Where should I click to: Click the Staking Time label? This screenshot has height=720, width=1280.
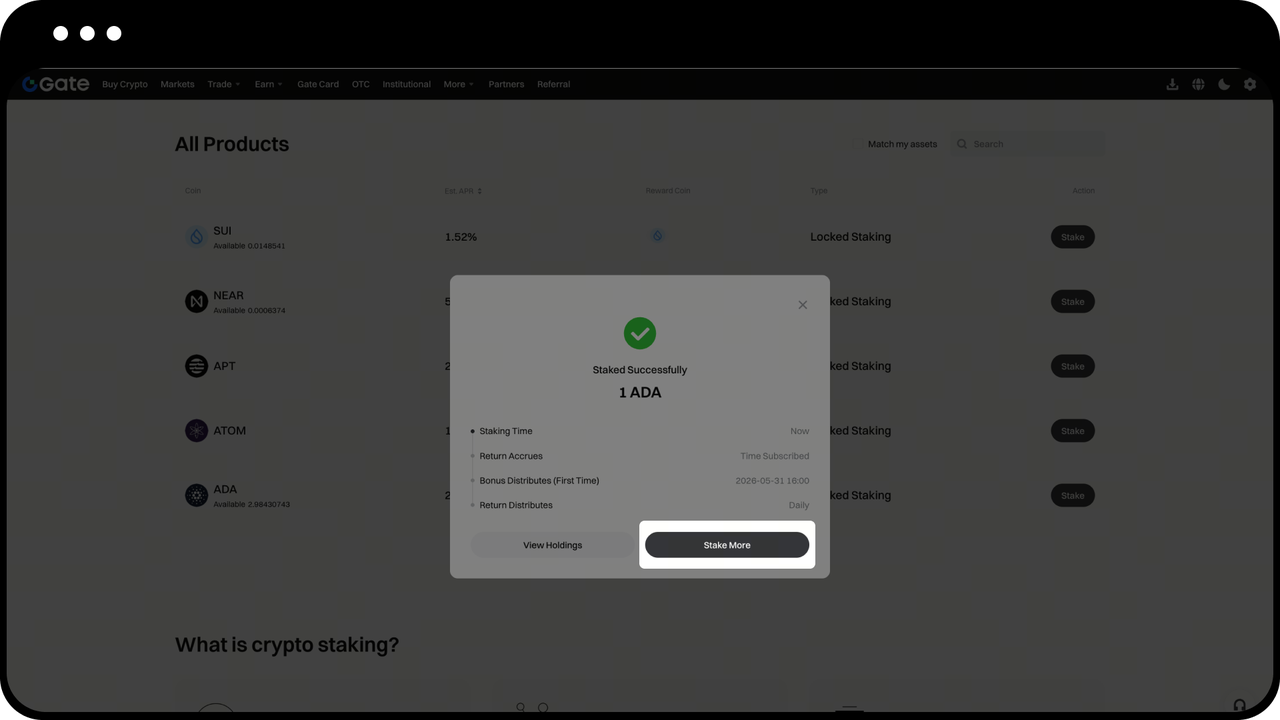tap(506, 431)
